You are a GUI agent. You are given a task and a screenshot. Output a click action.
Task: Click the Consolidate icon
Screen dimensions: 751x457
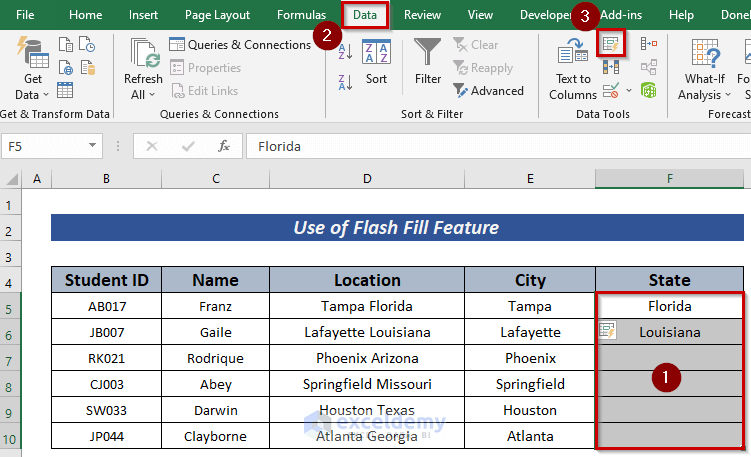[648, 43]
